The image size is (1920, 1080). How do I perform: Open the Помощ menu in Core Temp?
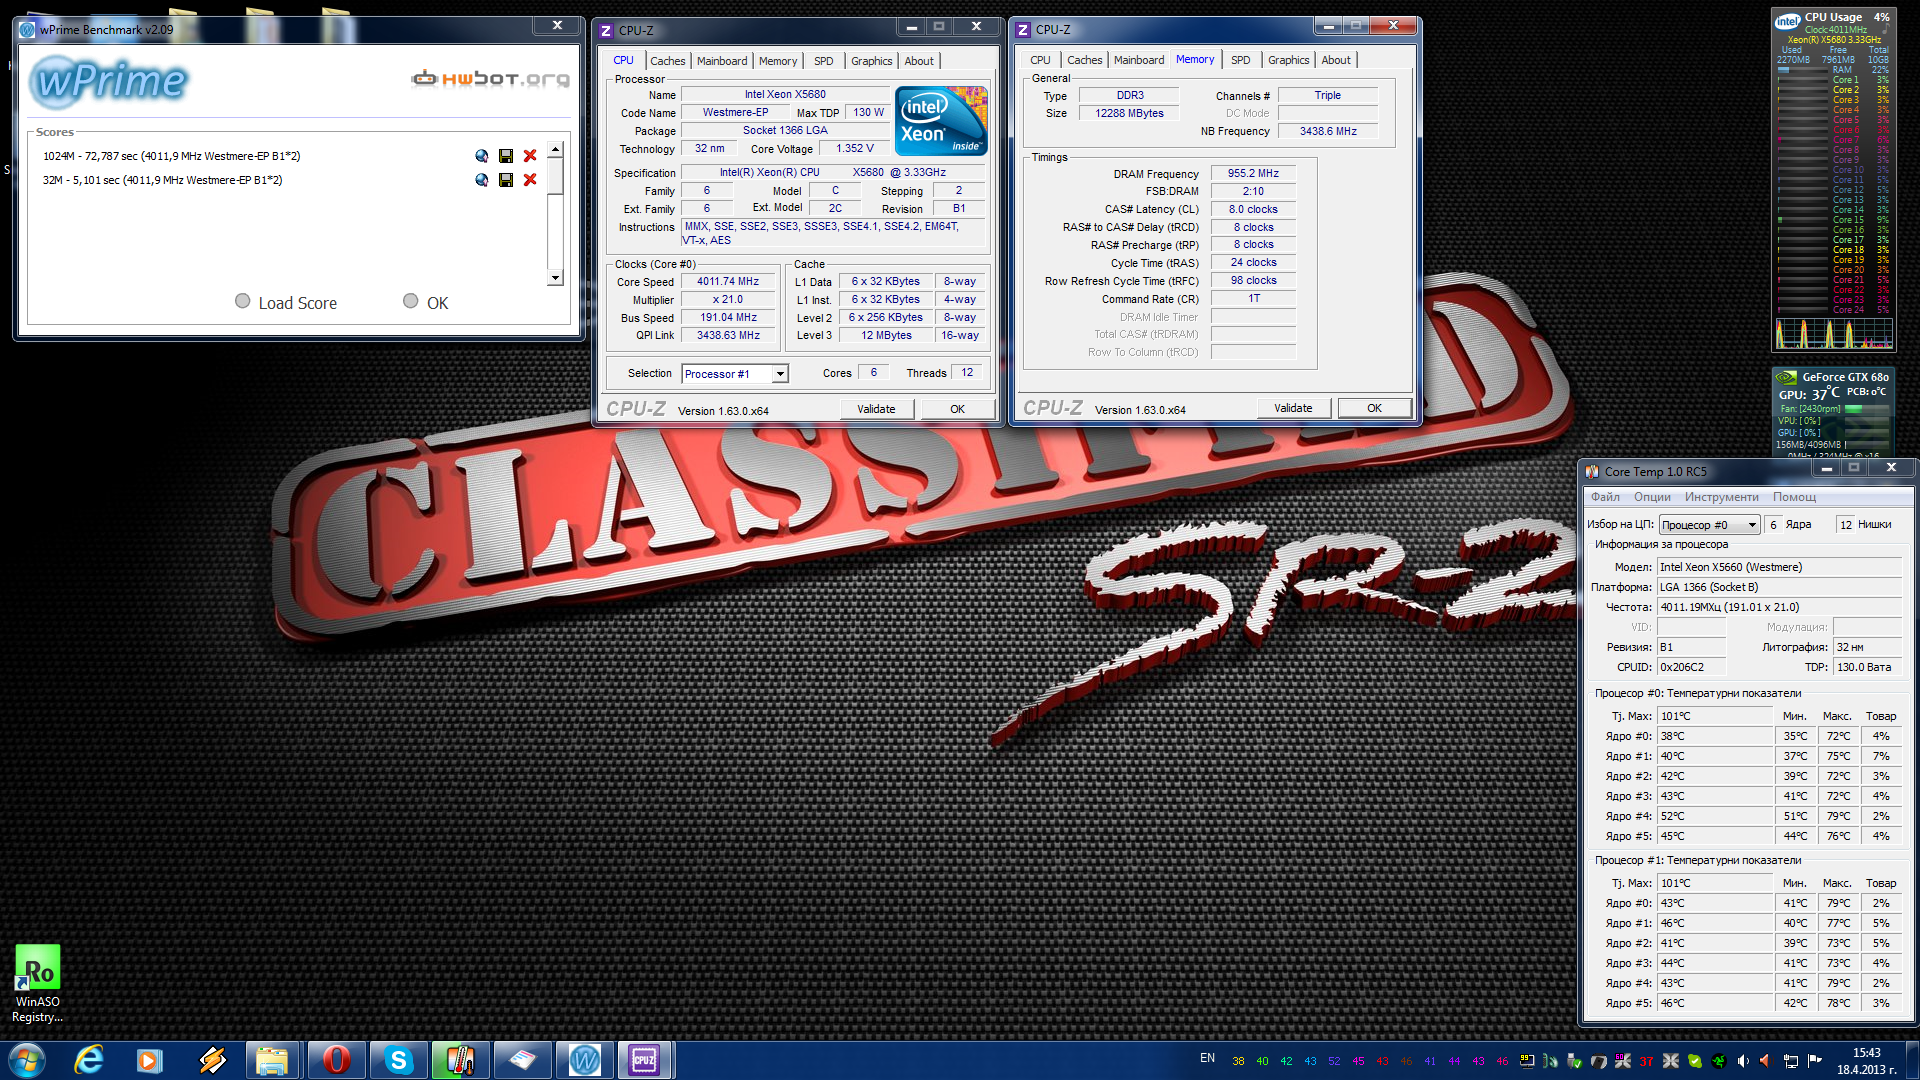point(1794,497)
